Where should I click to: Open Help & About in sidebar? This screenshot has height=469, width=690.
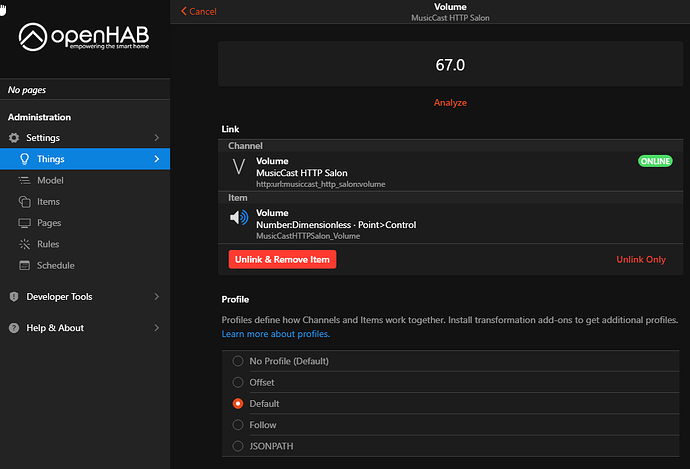(x=85, y=328)
